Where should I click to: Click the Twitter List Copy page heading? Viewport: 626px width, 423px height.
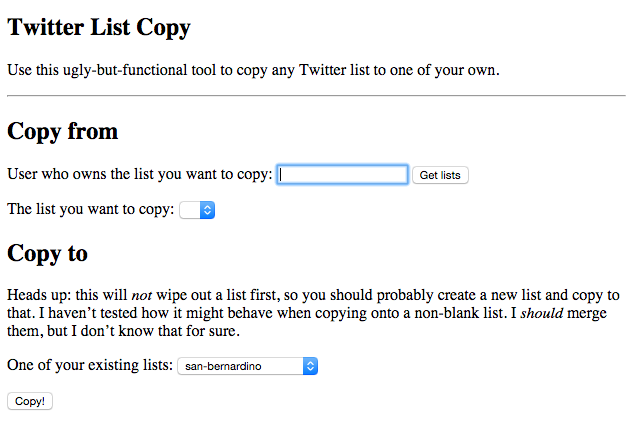point(99,28)
